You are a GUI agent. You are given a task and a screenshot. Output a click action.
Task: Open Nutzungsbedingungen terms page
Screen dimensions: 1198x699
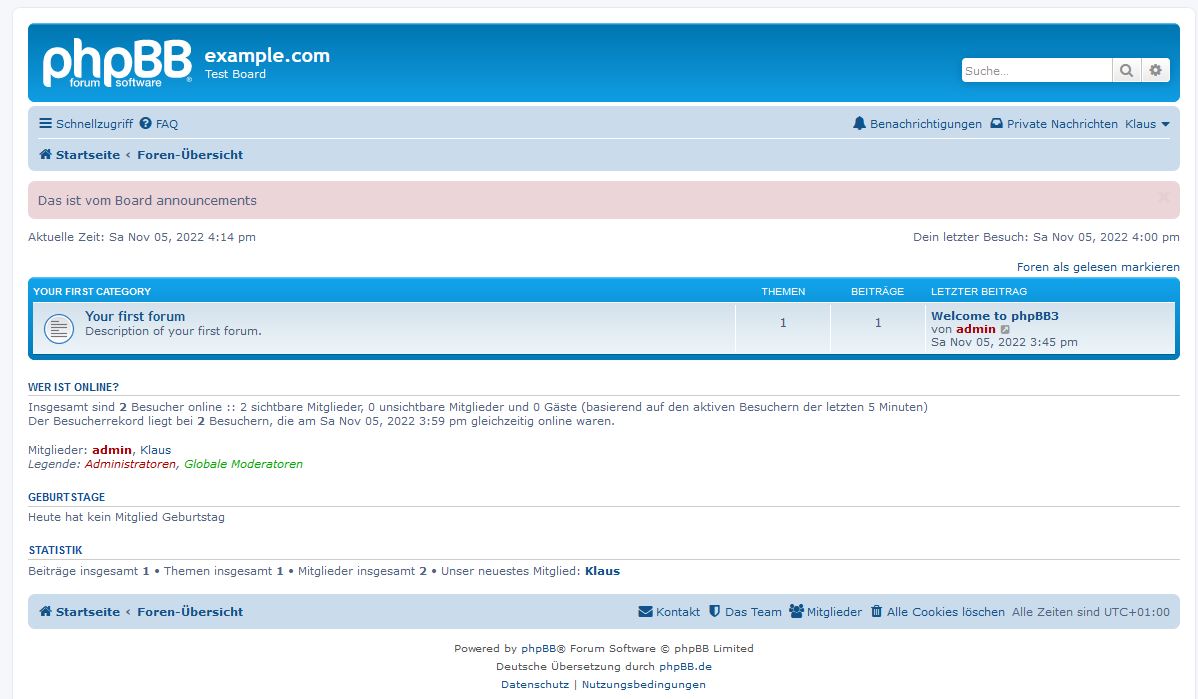tap(643, 684)
